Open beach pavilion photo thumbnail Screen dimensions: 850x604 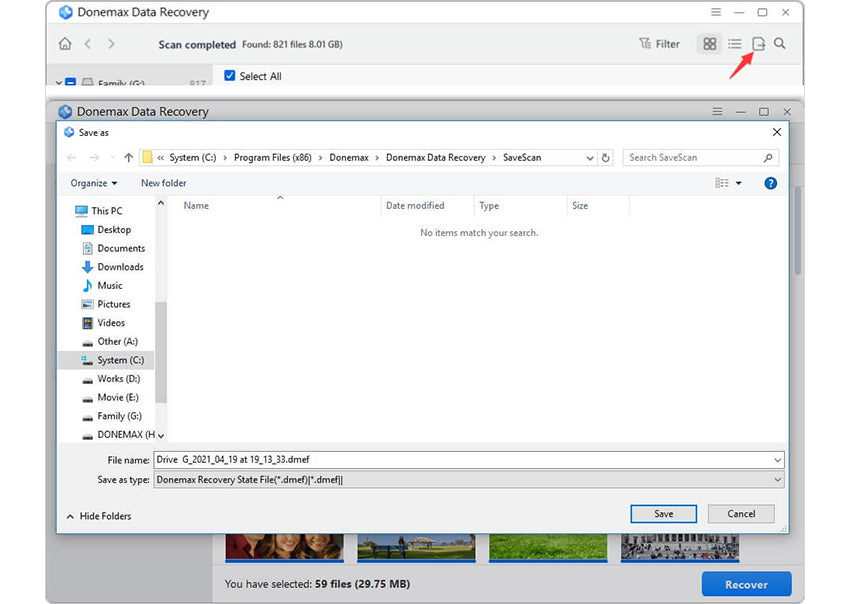coord(416,547)
